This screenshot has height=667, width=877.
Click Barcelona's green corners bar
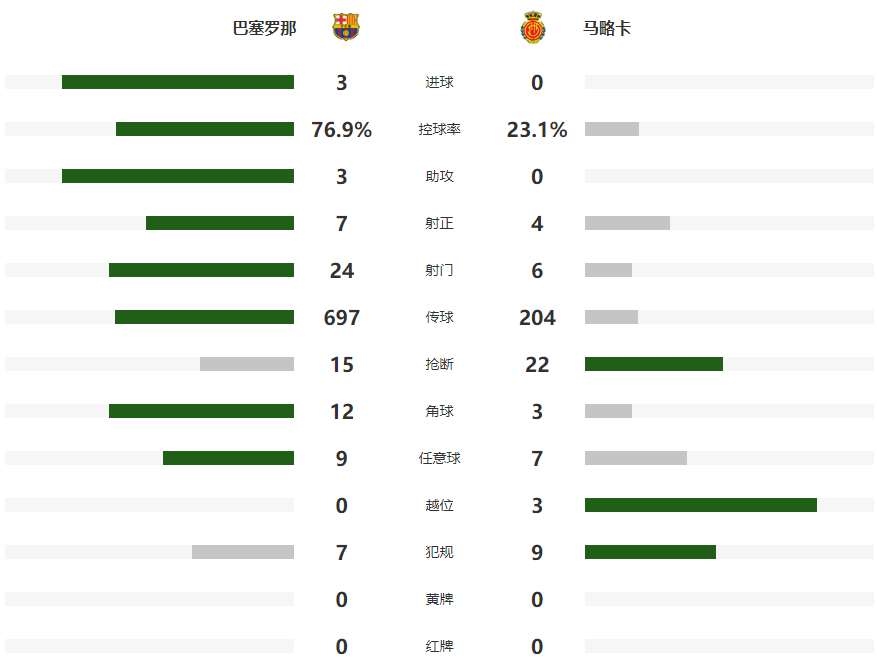pos(201,411)
